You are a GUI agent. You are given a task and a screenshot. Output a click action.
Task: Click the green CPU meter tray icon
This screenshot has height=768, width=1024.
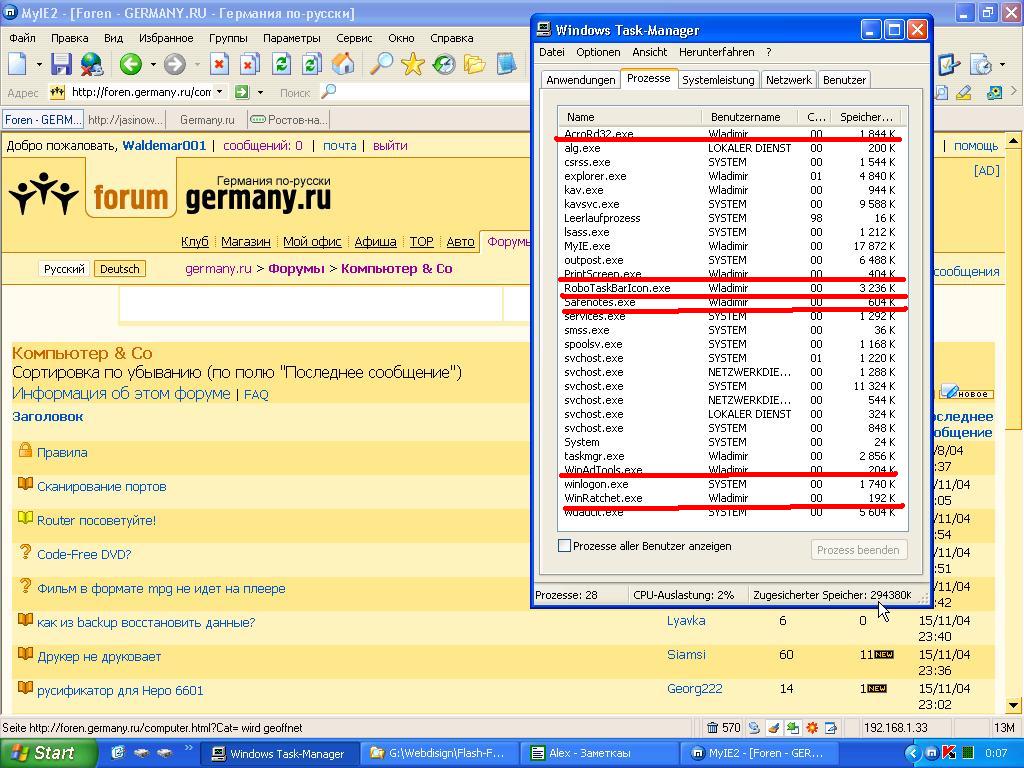coord(968,753)
